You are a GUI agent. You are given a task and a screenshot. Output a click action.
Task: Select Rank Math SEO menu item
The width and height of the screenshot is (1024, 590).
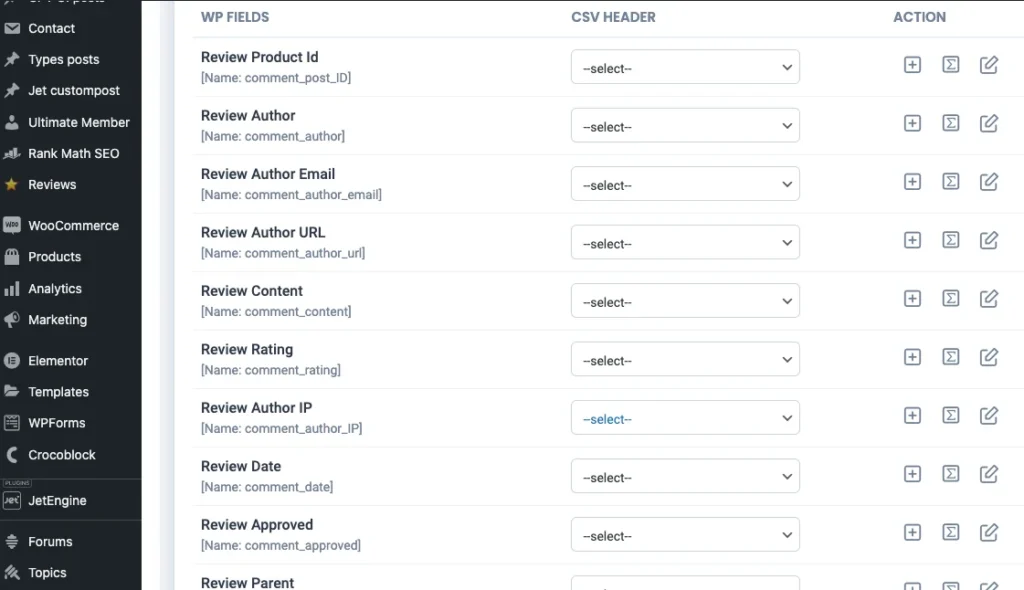73,154
